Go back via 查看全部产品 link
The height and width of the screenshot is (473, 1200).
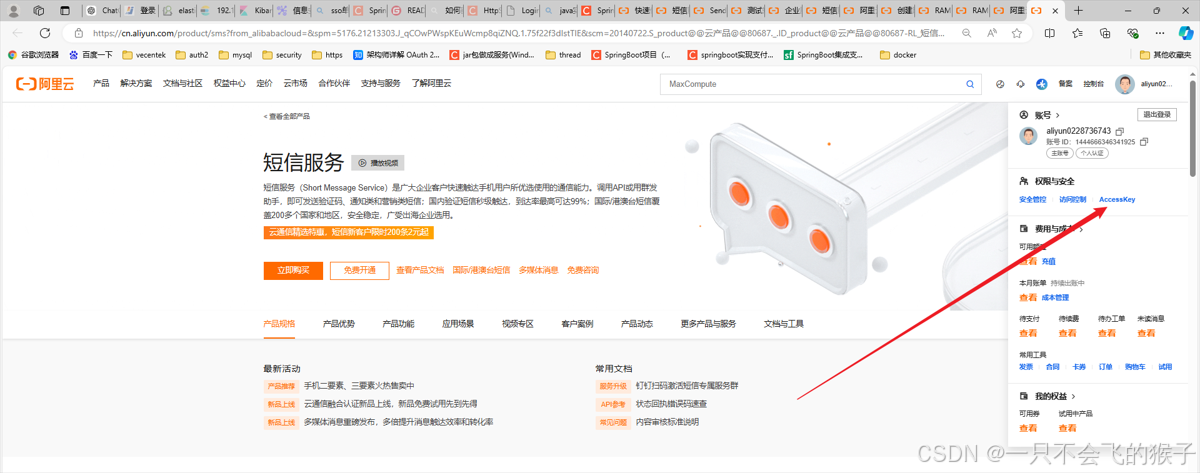tap(287, 116)
